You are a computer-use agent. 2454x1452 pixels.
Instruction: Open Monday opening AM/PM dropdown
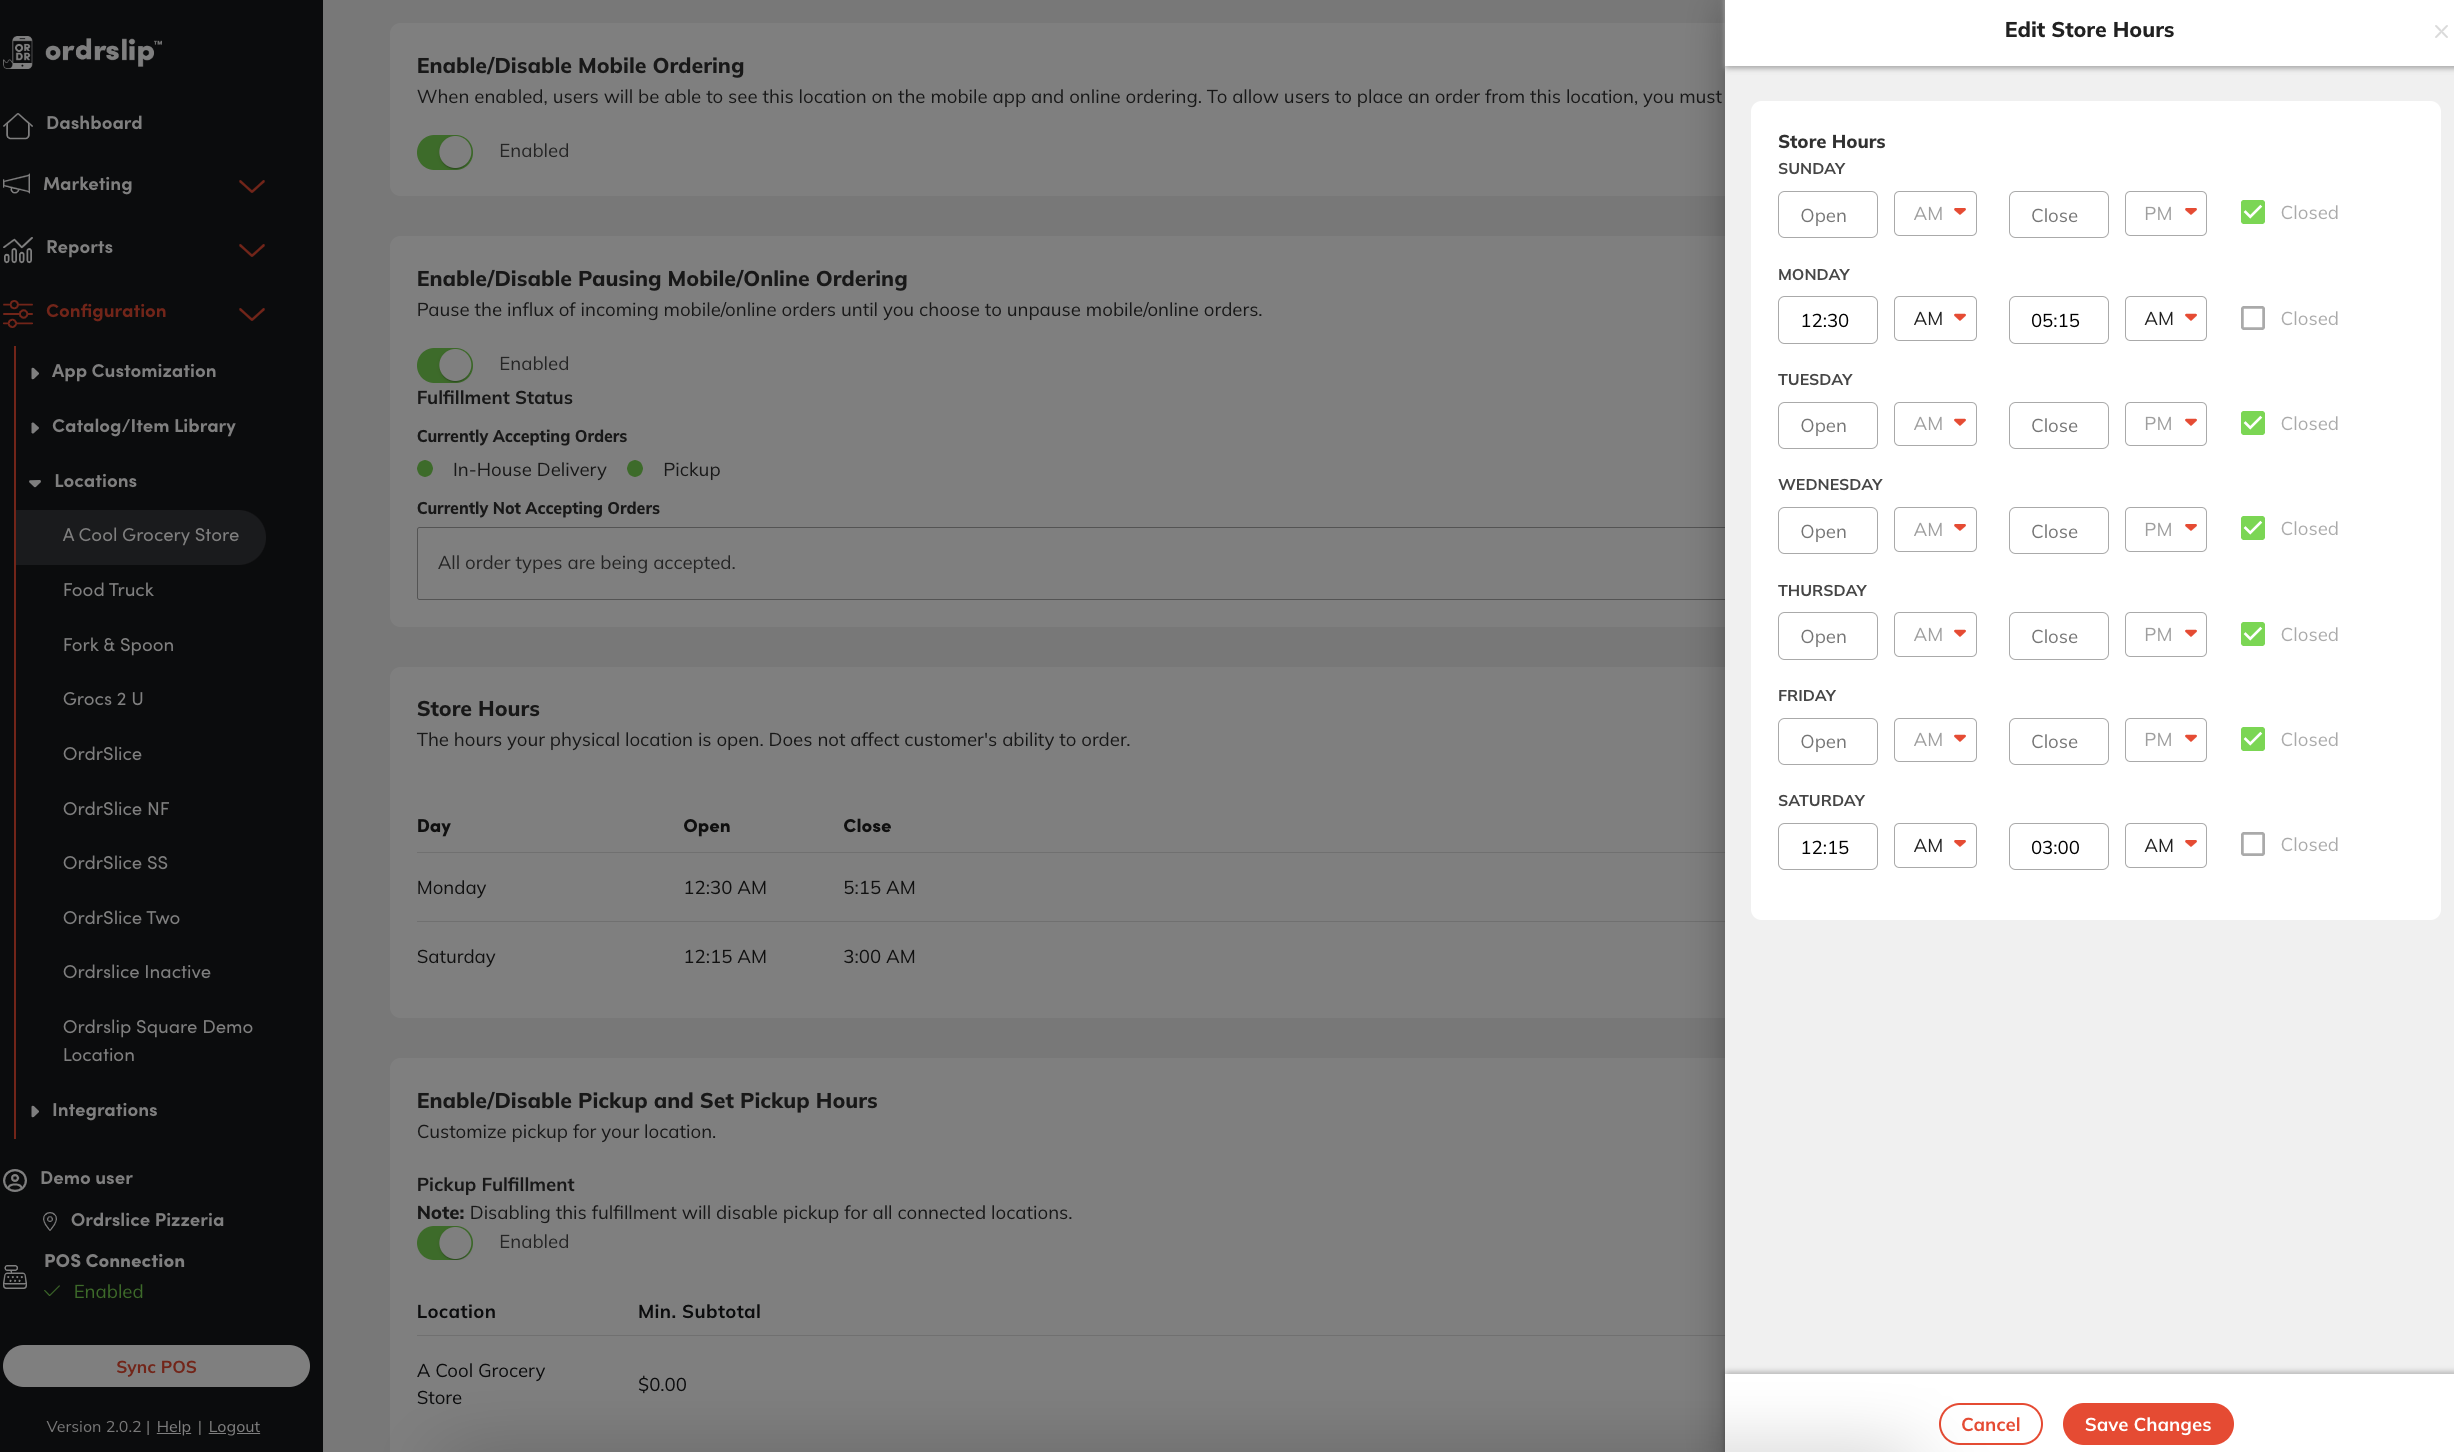click(x=1935, y=319)
